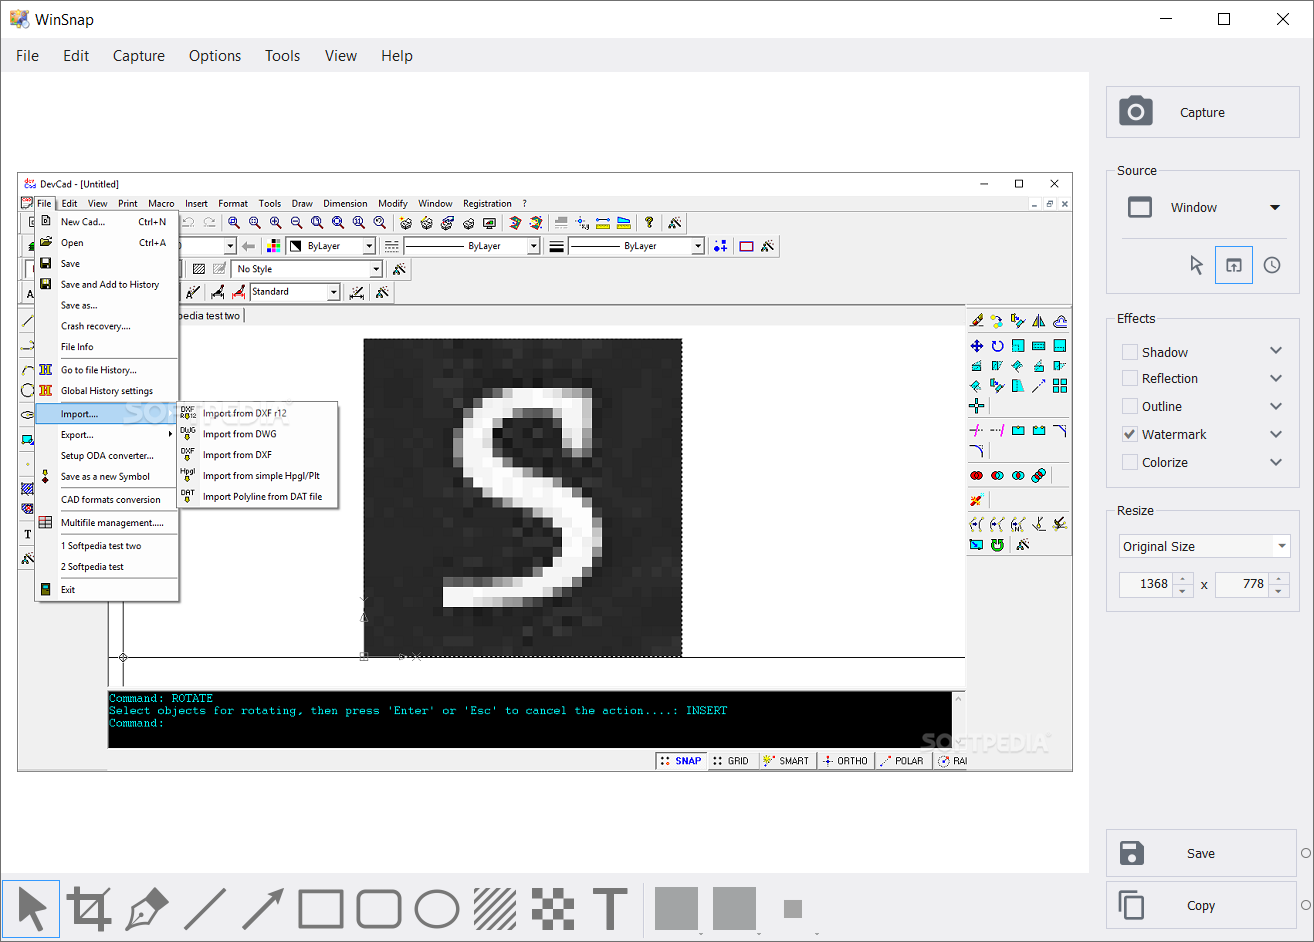This screenshot has width=1314, height=942.
Task: Click the height field showing 778
Action: pos(1243,584)
